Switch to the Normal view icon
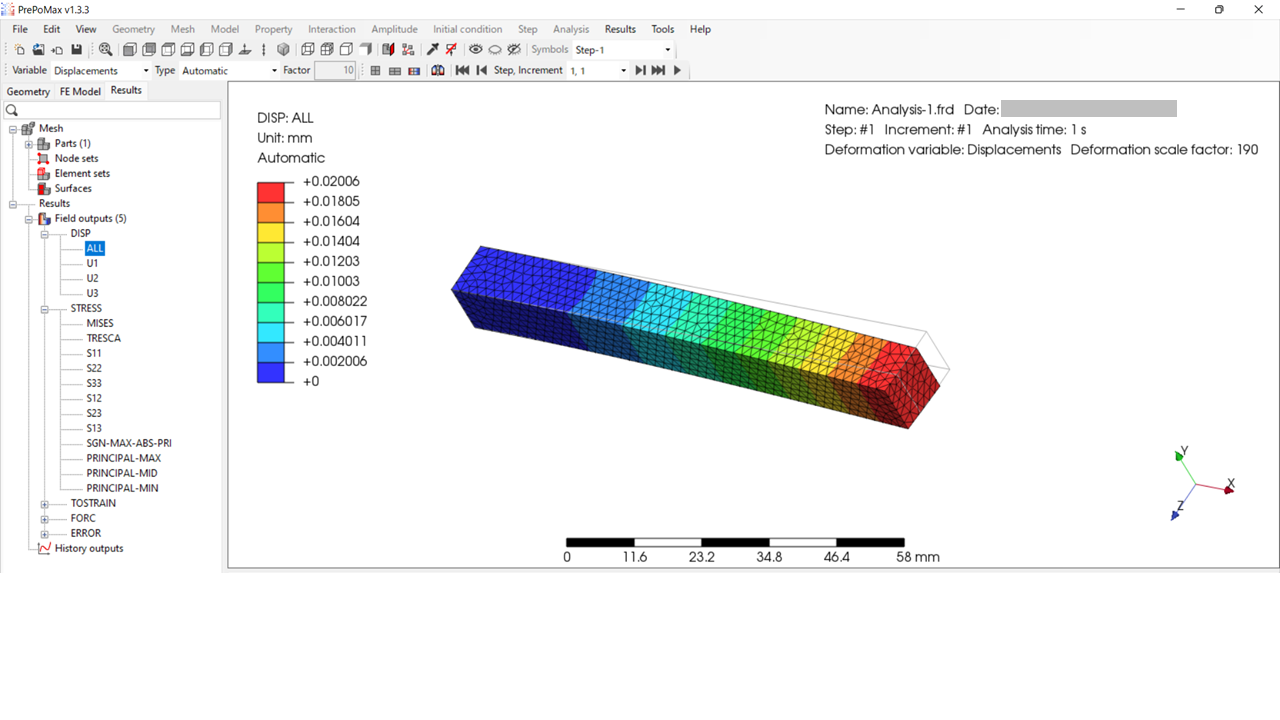Viewport: 1280px width, 720px height. (x=245, y=49)
